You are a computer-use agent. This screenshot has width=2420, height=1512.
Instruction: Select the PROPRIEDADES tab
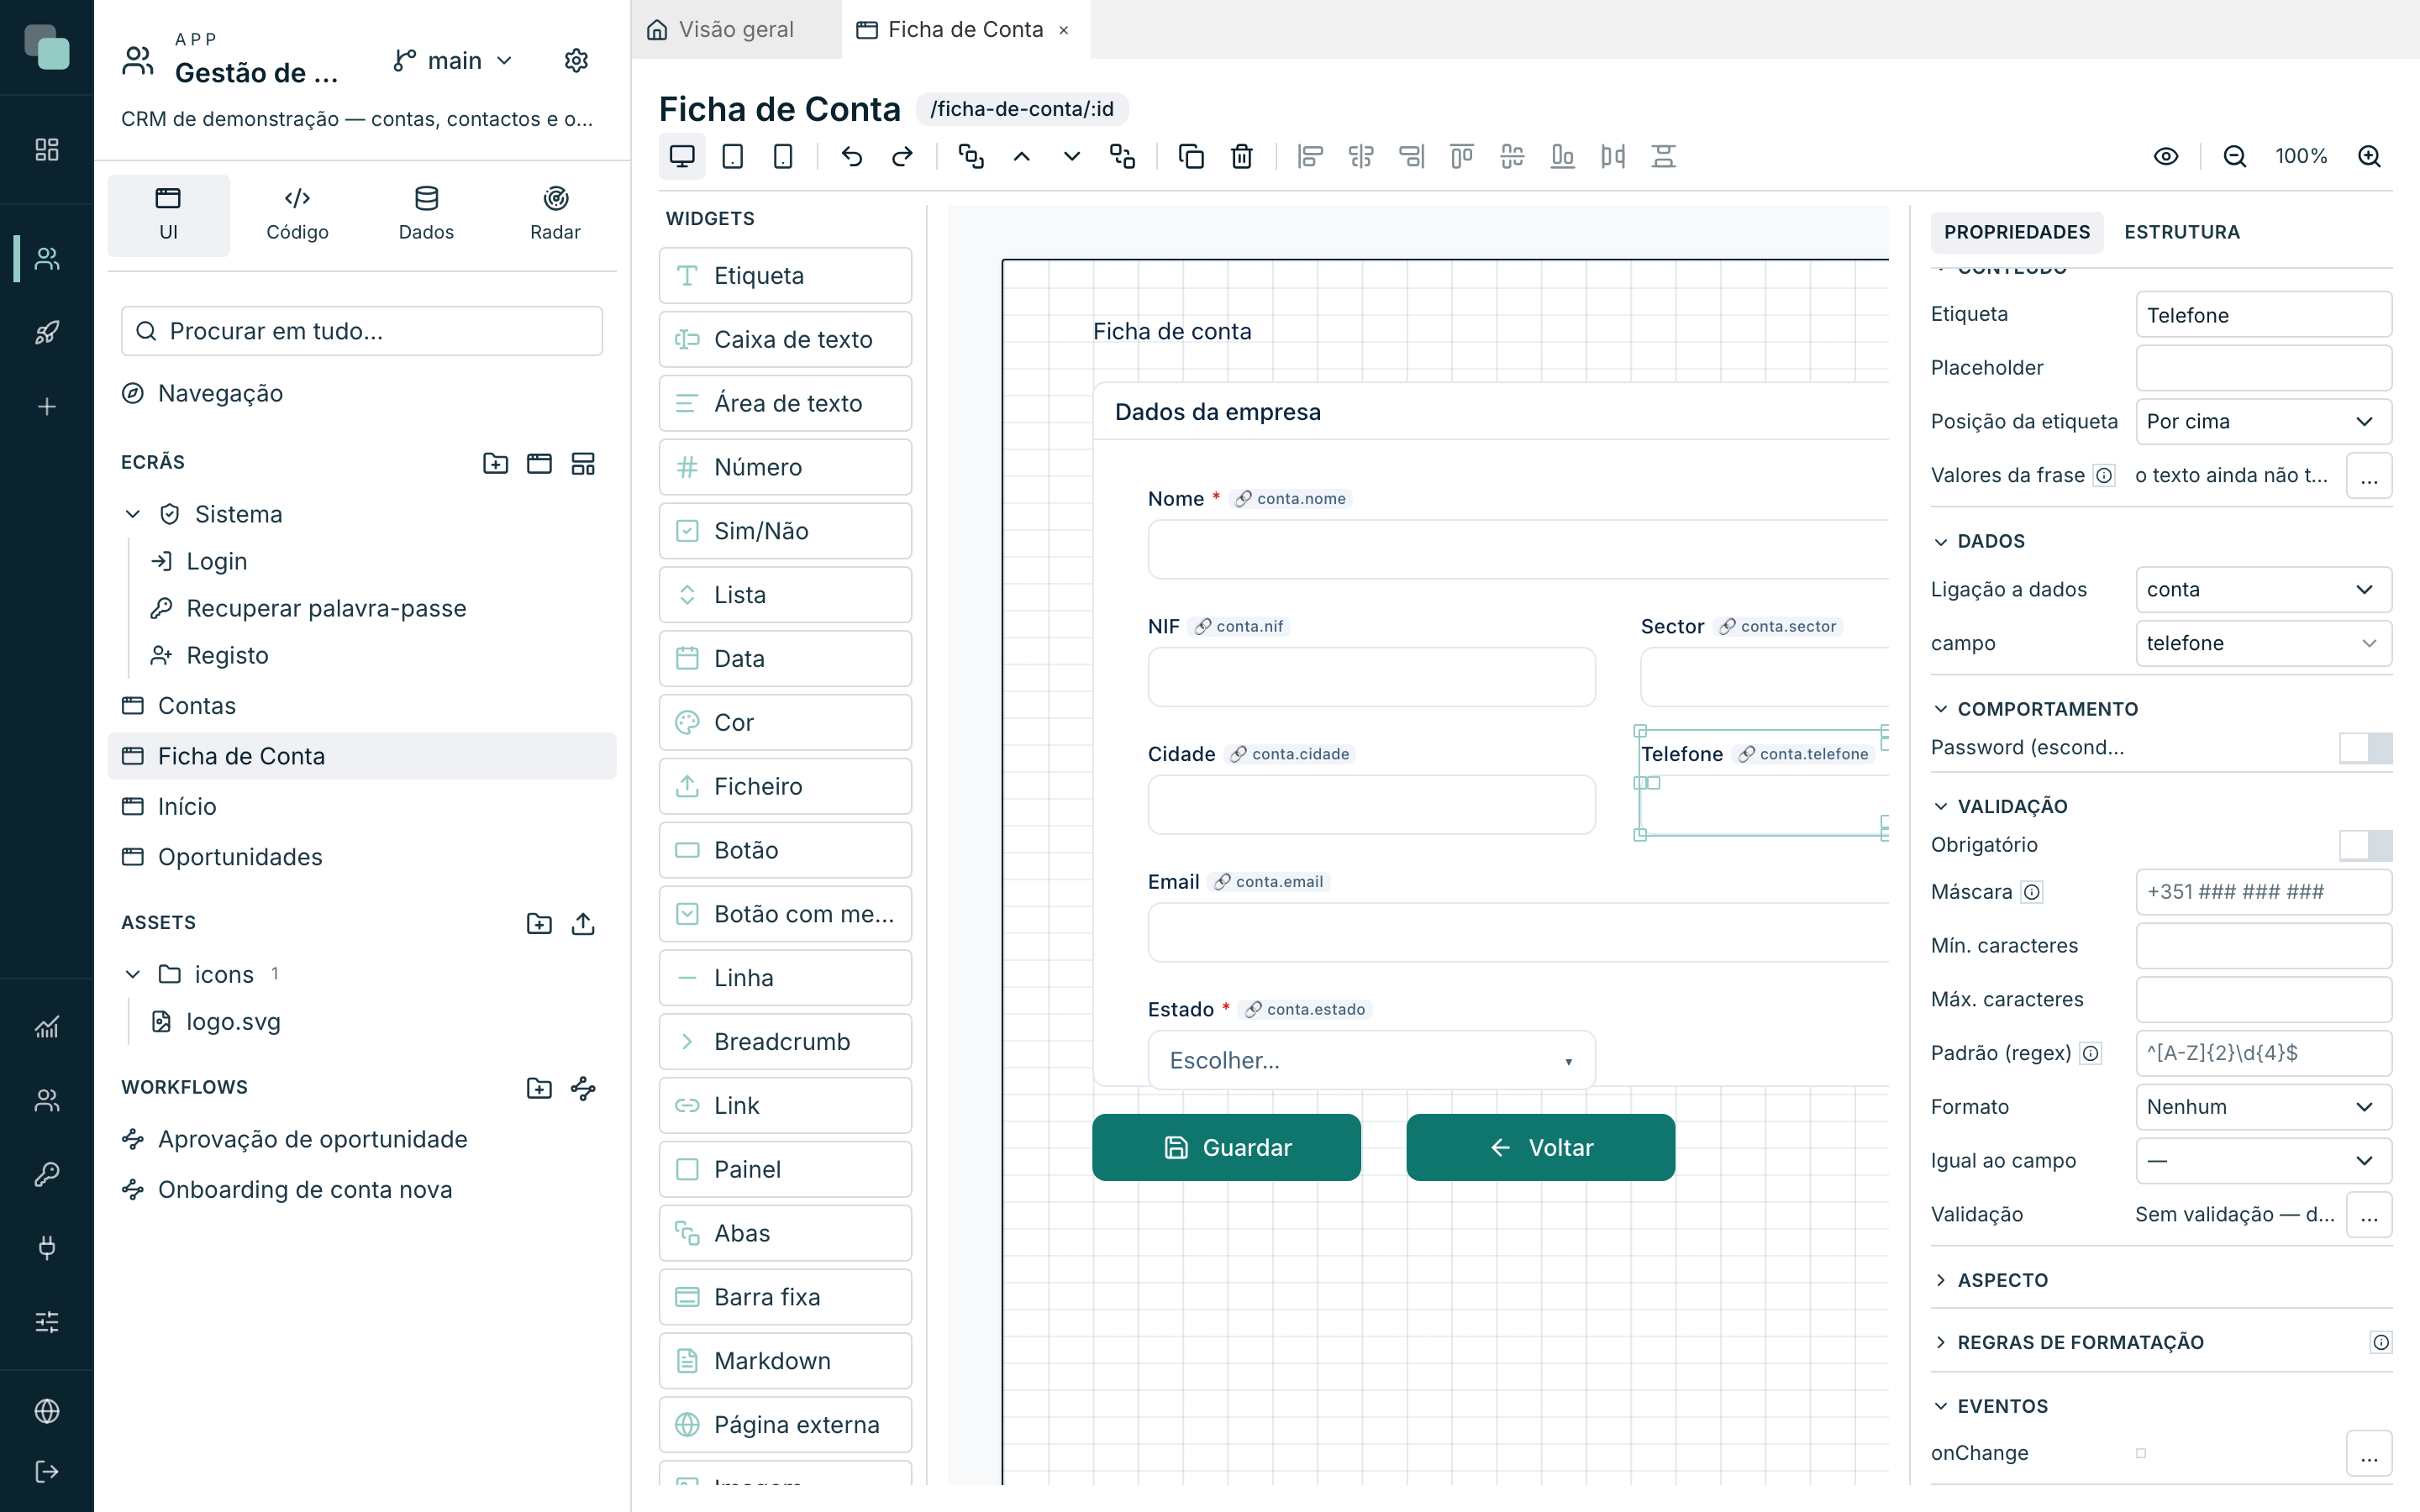click(2016, 232)
